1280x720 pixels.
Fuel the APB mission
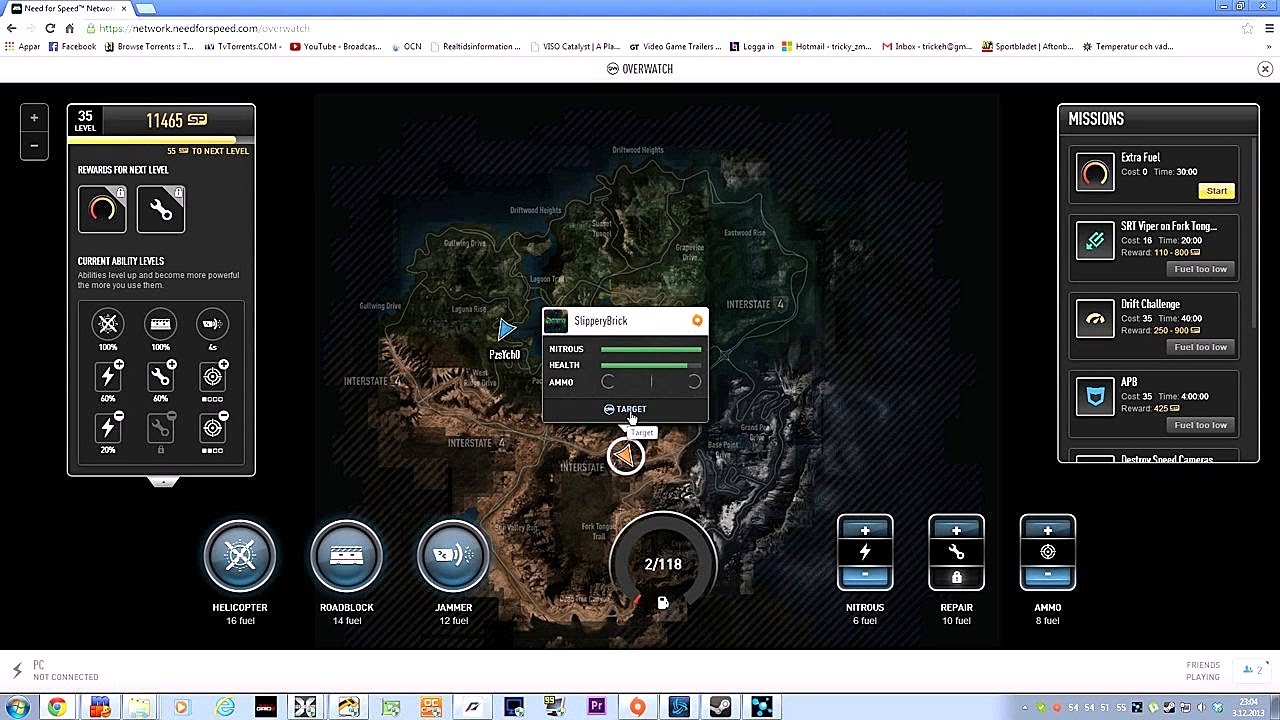pyautogui.click(x=1200, y=425)
